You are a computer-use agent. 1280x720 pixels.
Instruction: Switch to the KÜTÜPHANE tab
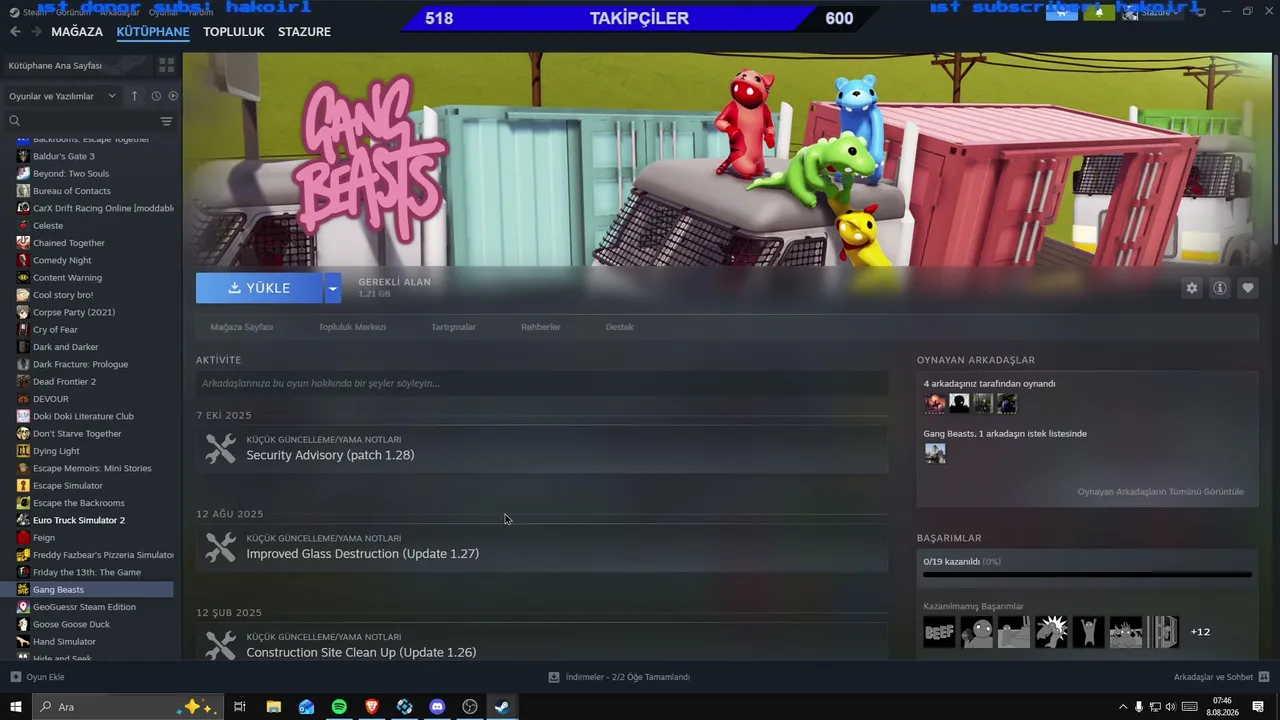(x=153, y=32)
